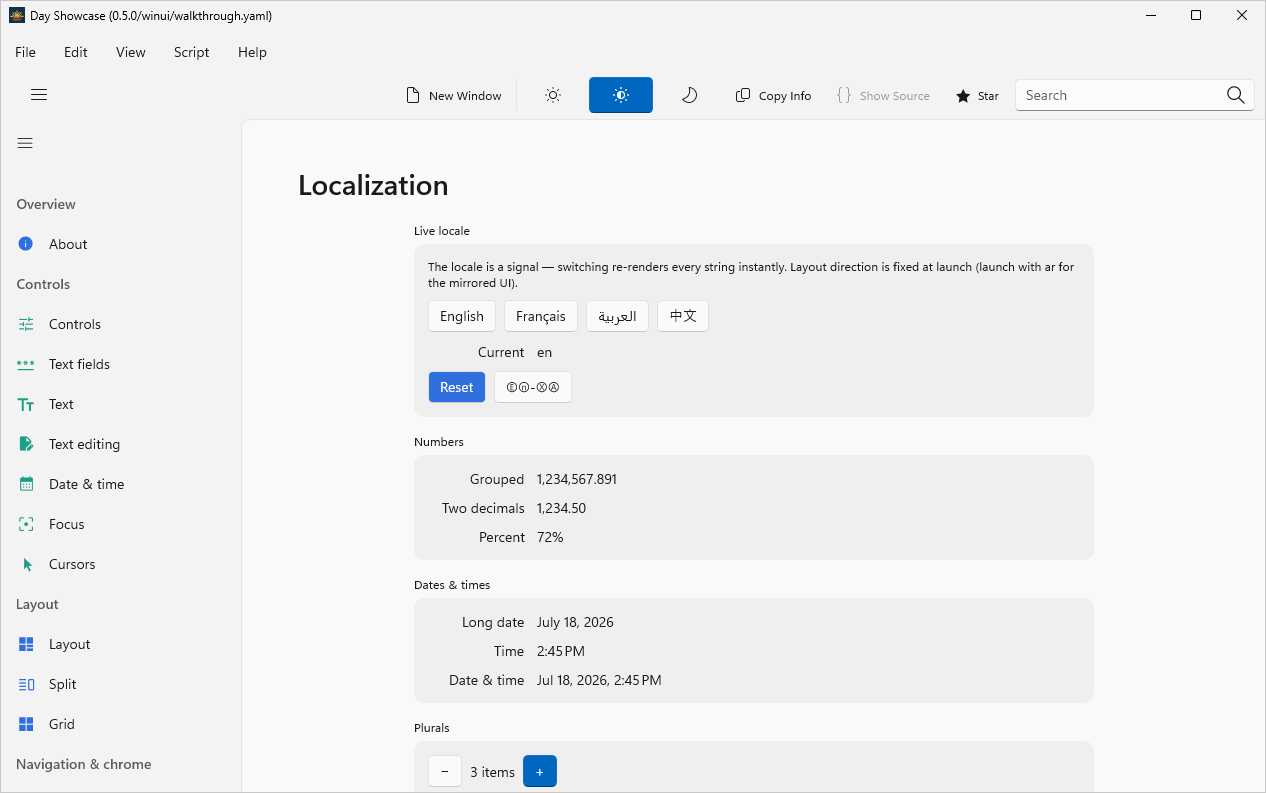This screenshot has height=793, width=1266.
Task: Switch to the dark theme moon icon
Action: click(x=689, y=95)
